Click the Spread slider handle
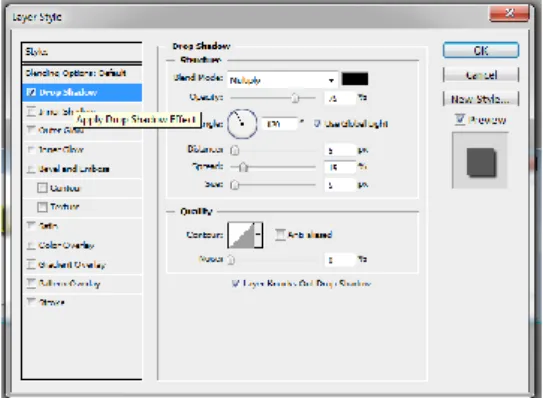Image resolution: width=543 pixels, height=398 pixels. click(x=243, y=167)
